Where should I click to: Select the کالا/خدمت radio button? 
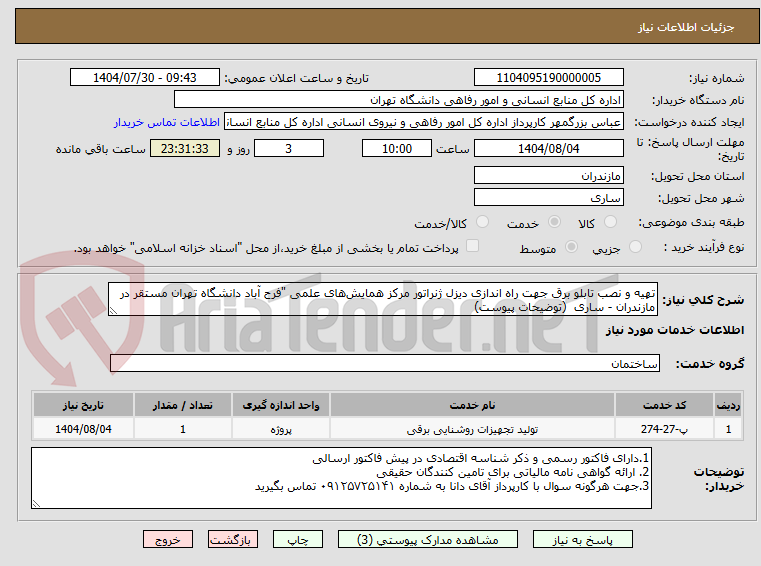click(x=482, y=222)
